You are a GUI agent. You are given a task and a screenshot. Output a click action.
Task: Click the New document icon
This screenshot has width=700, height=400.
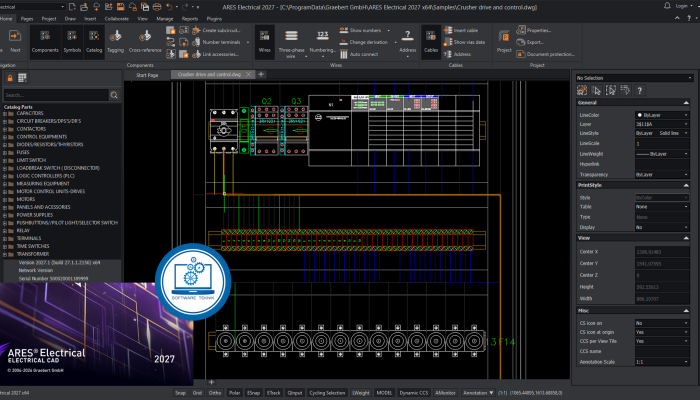pos(72,7)
